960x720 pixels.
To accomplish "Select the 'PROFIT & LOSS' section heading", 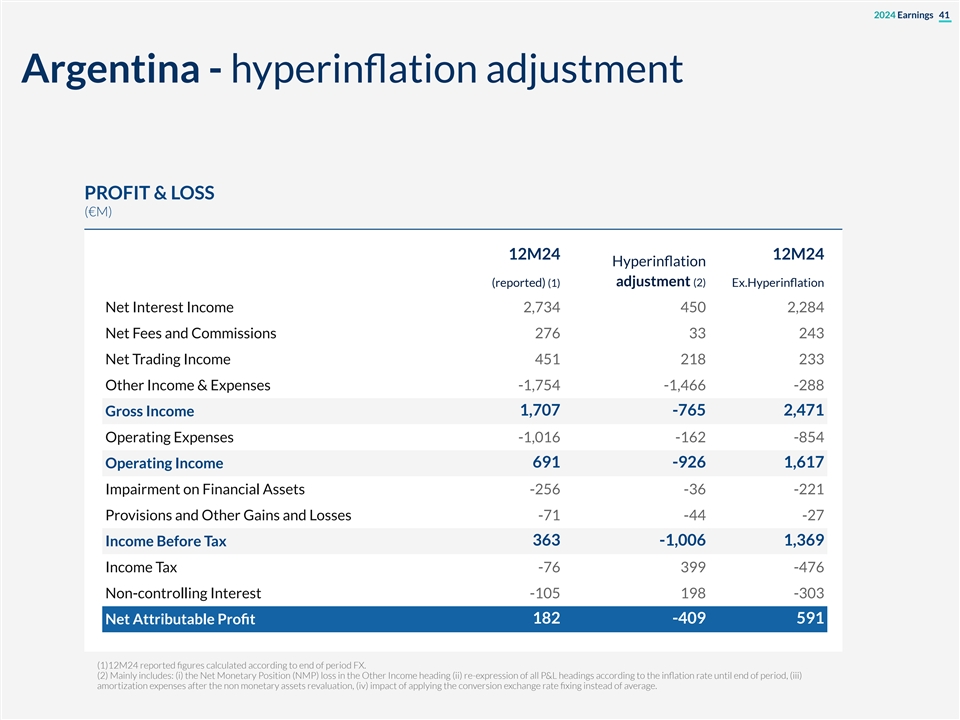I will click(149, 193).
